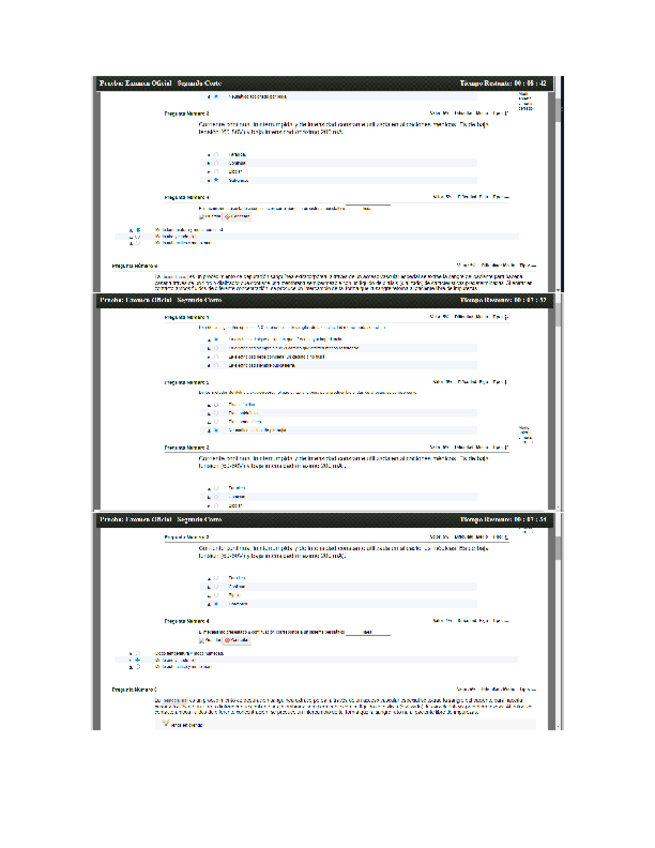
Task: Click the 'Pregunta Número 1' heading in the second exam capture
Action: tap(187, 317)
